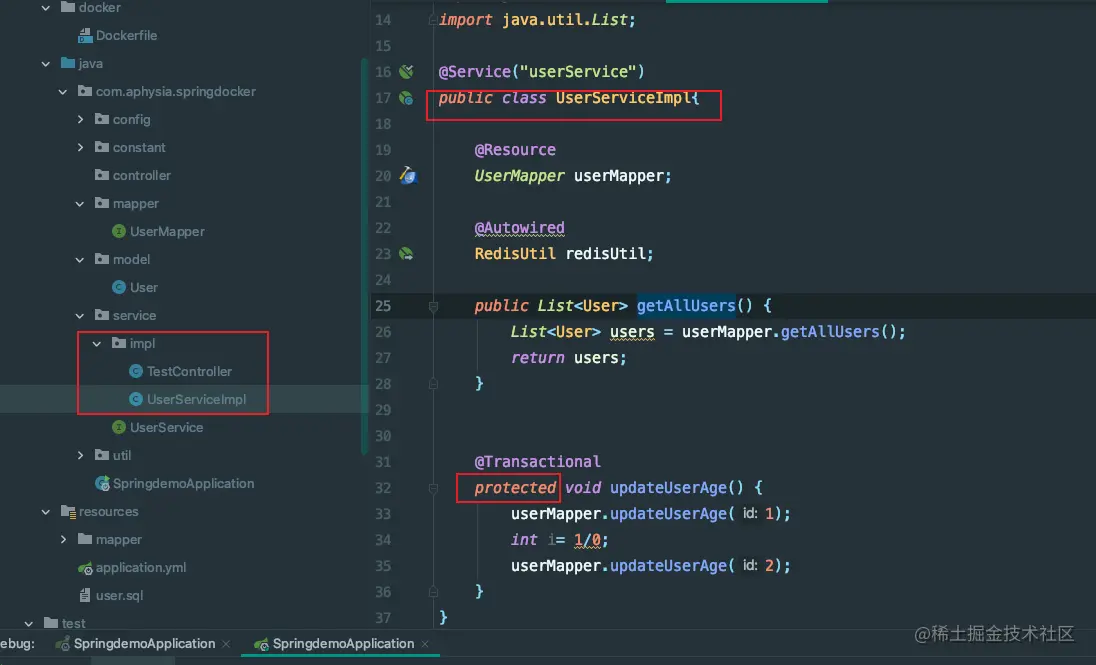This screenshot has height=665, width=1096.
Task: Click the RedisUtil type on line 23
Action: pyautogui.click(x=515, y=253)
